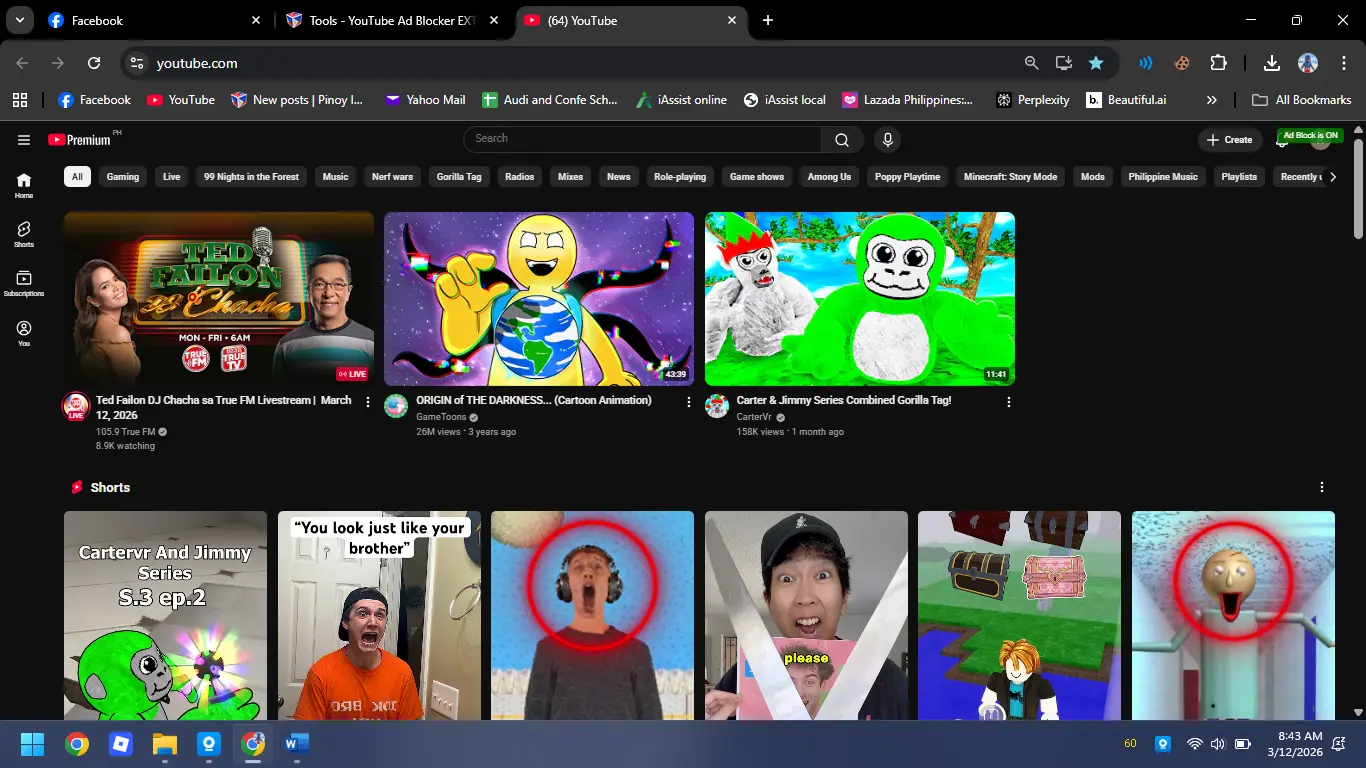View site information for youtube.com
The width and height of the screenshot is (1366, 768).
coord(137,63)
